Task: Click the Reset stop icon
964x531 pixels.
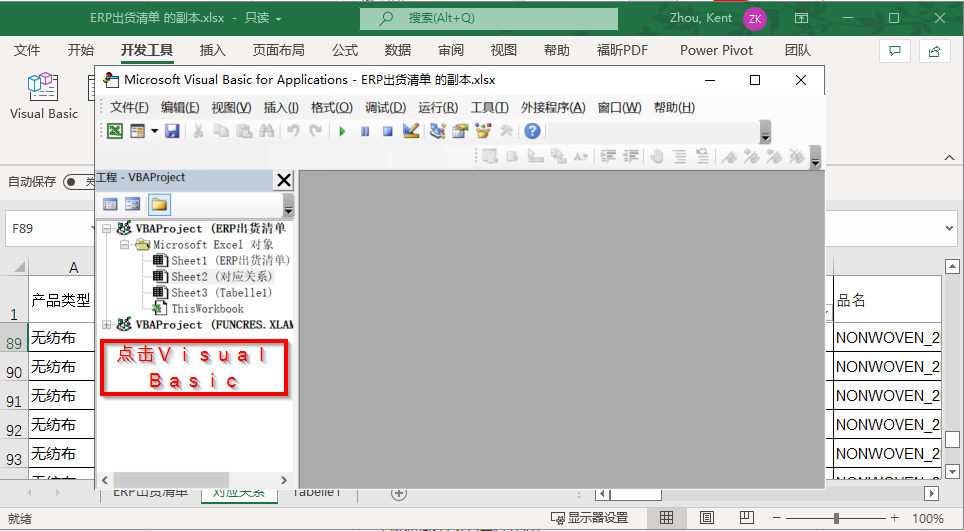Action: coord(387,131)
